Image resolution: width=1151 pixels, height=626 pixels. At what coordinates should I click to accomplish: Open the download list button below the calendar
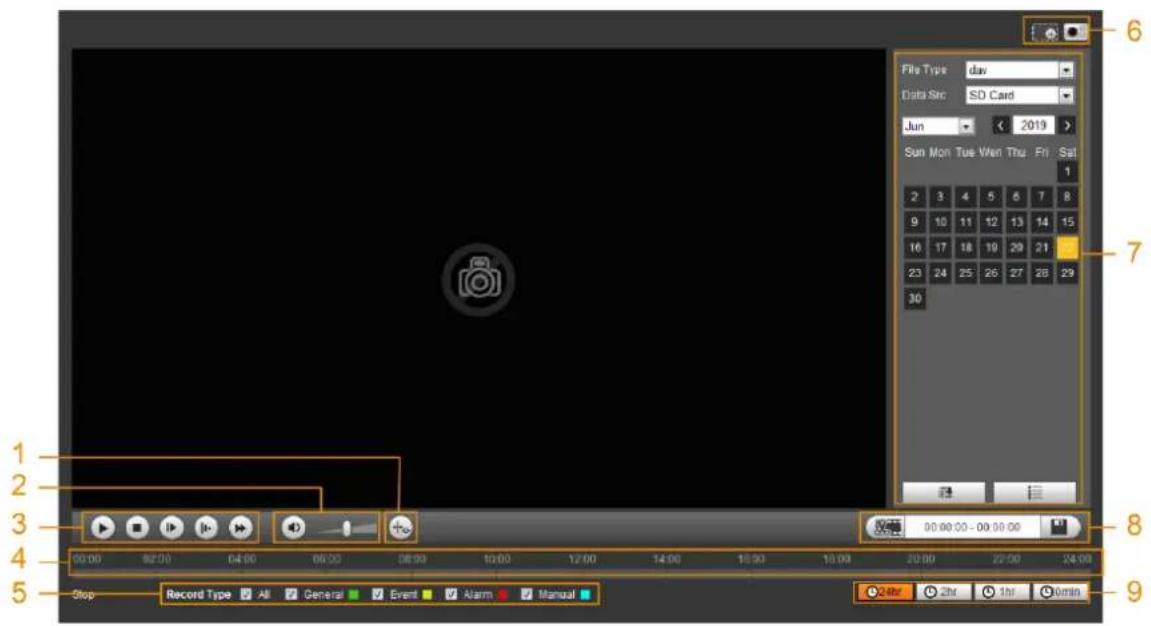(944, 492)
